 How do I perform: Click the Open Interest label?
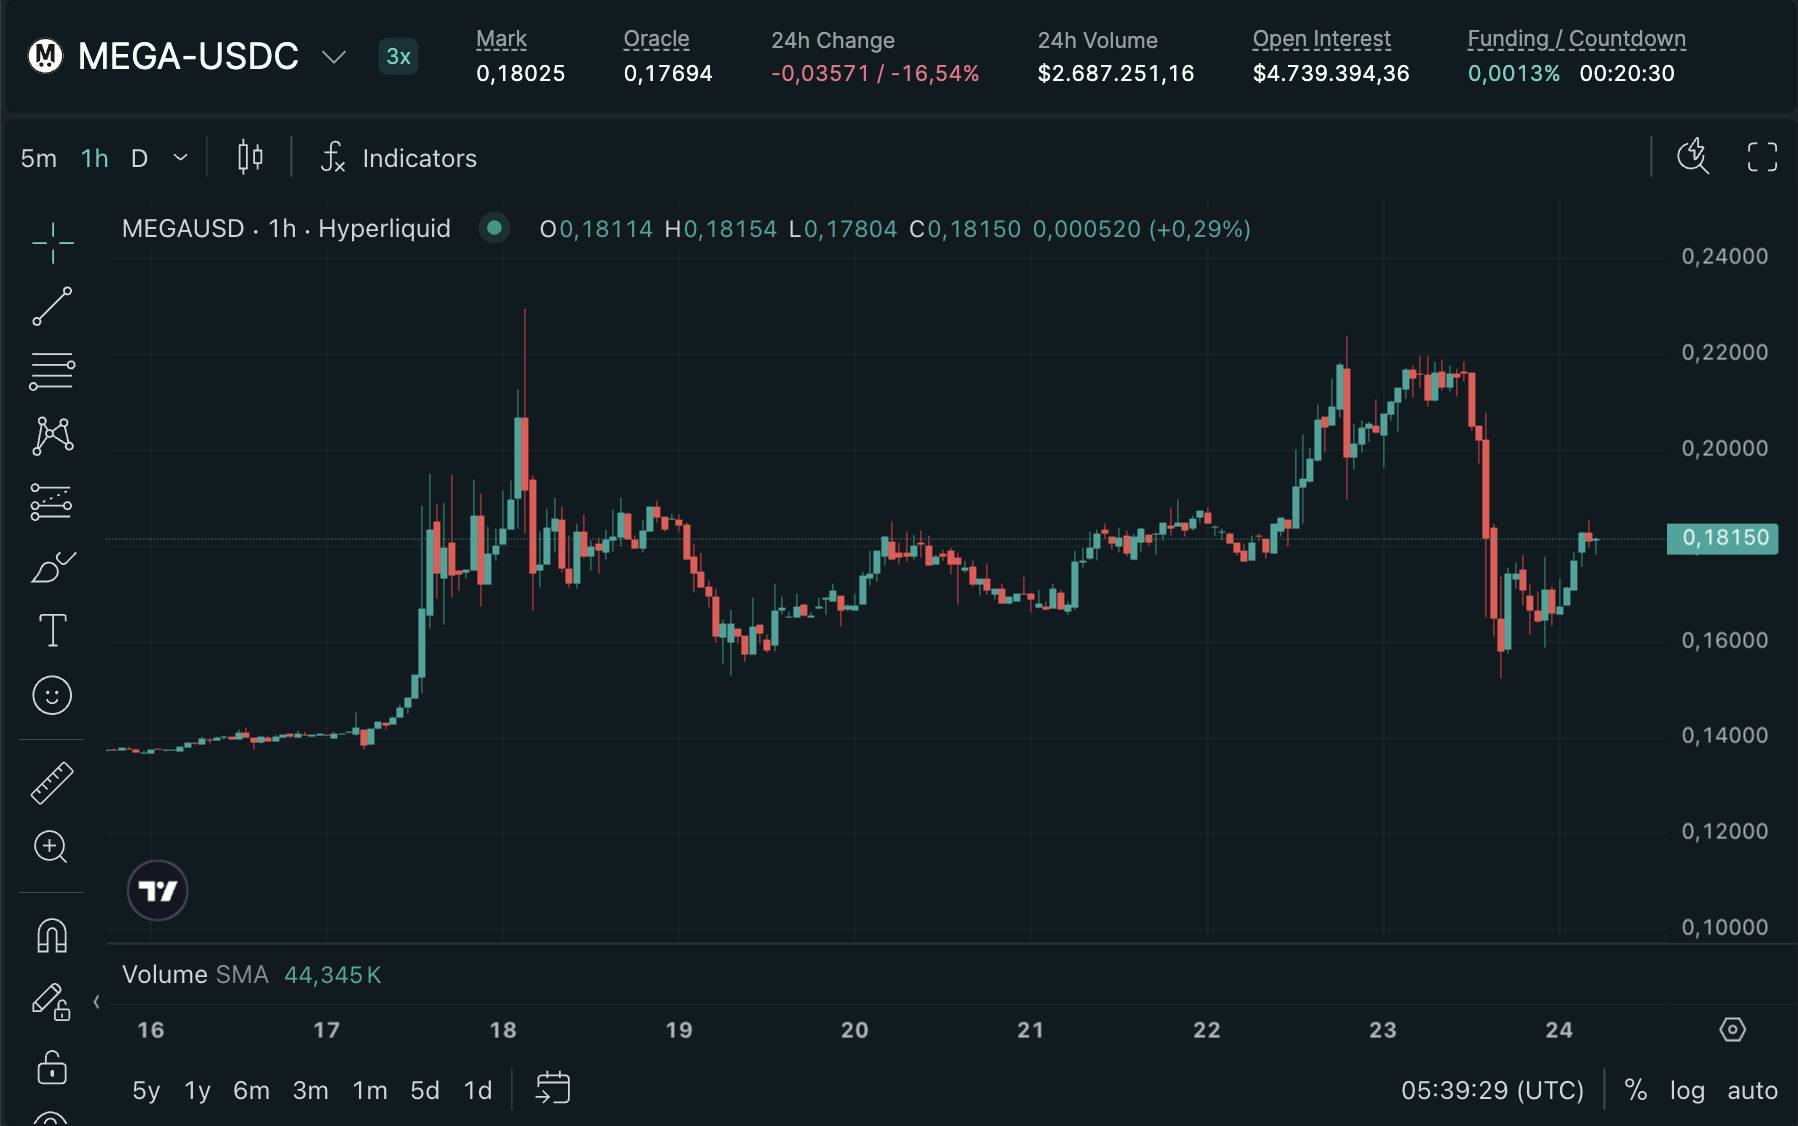(1322, 37)
